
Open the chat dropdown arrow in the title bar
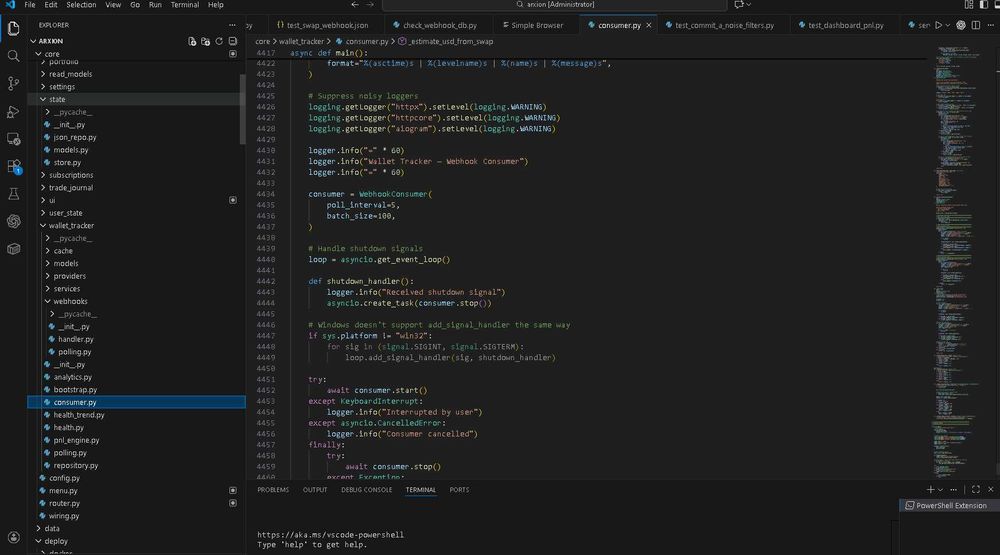tap(749, 4)
